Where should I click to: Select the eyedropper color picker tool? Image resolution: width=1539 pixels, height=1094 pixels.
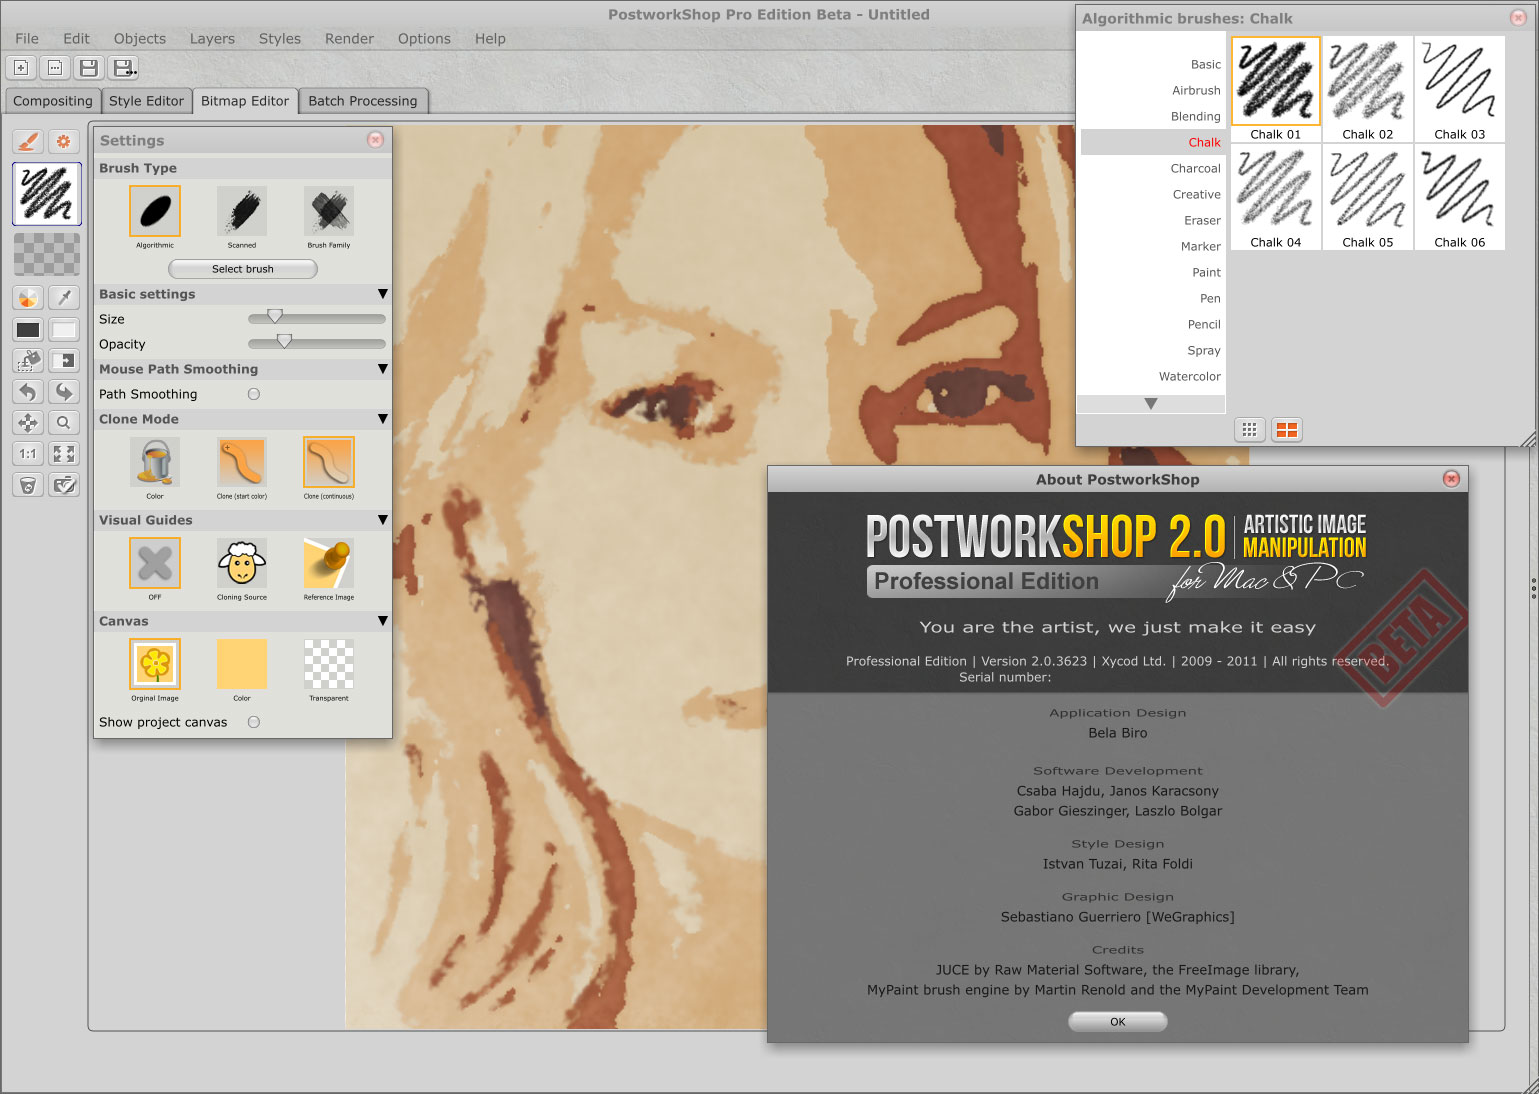tap(64, 298)
